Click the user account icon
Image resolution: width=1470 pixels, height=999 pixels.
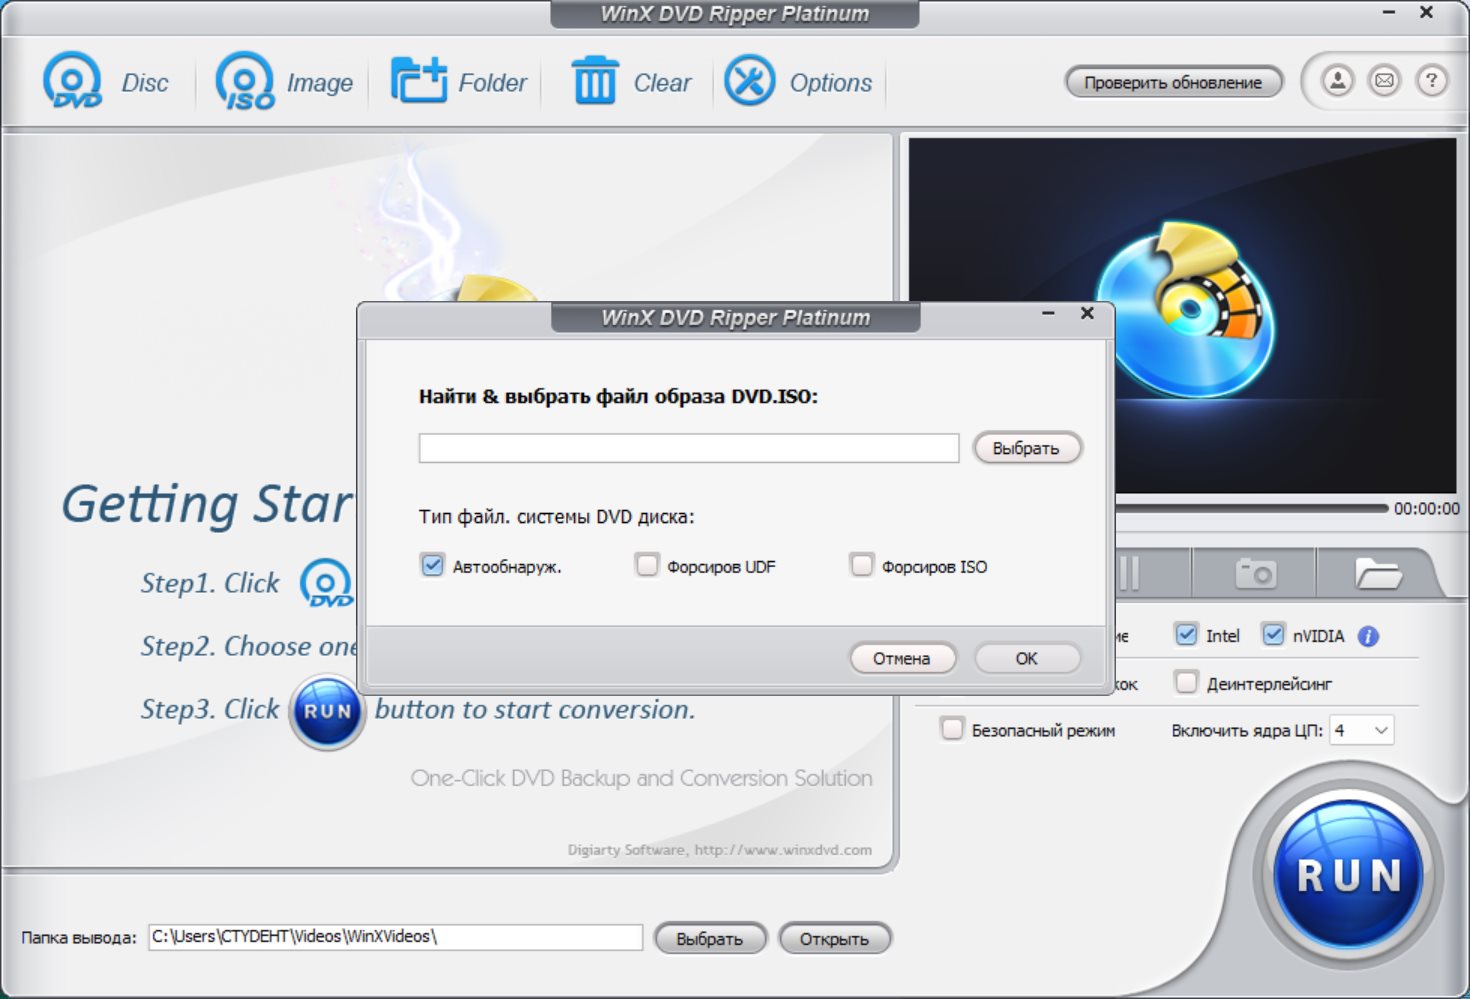1337,81
